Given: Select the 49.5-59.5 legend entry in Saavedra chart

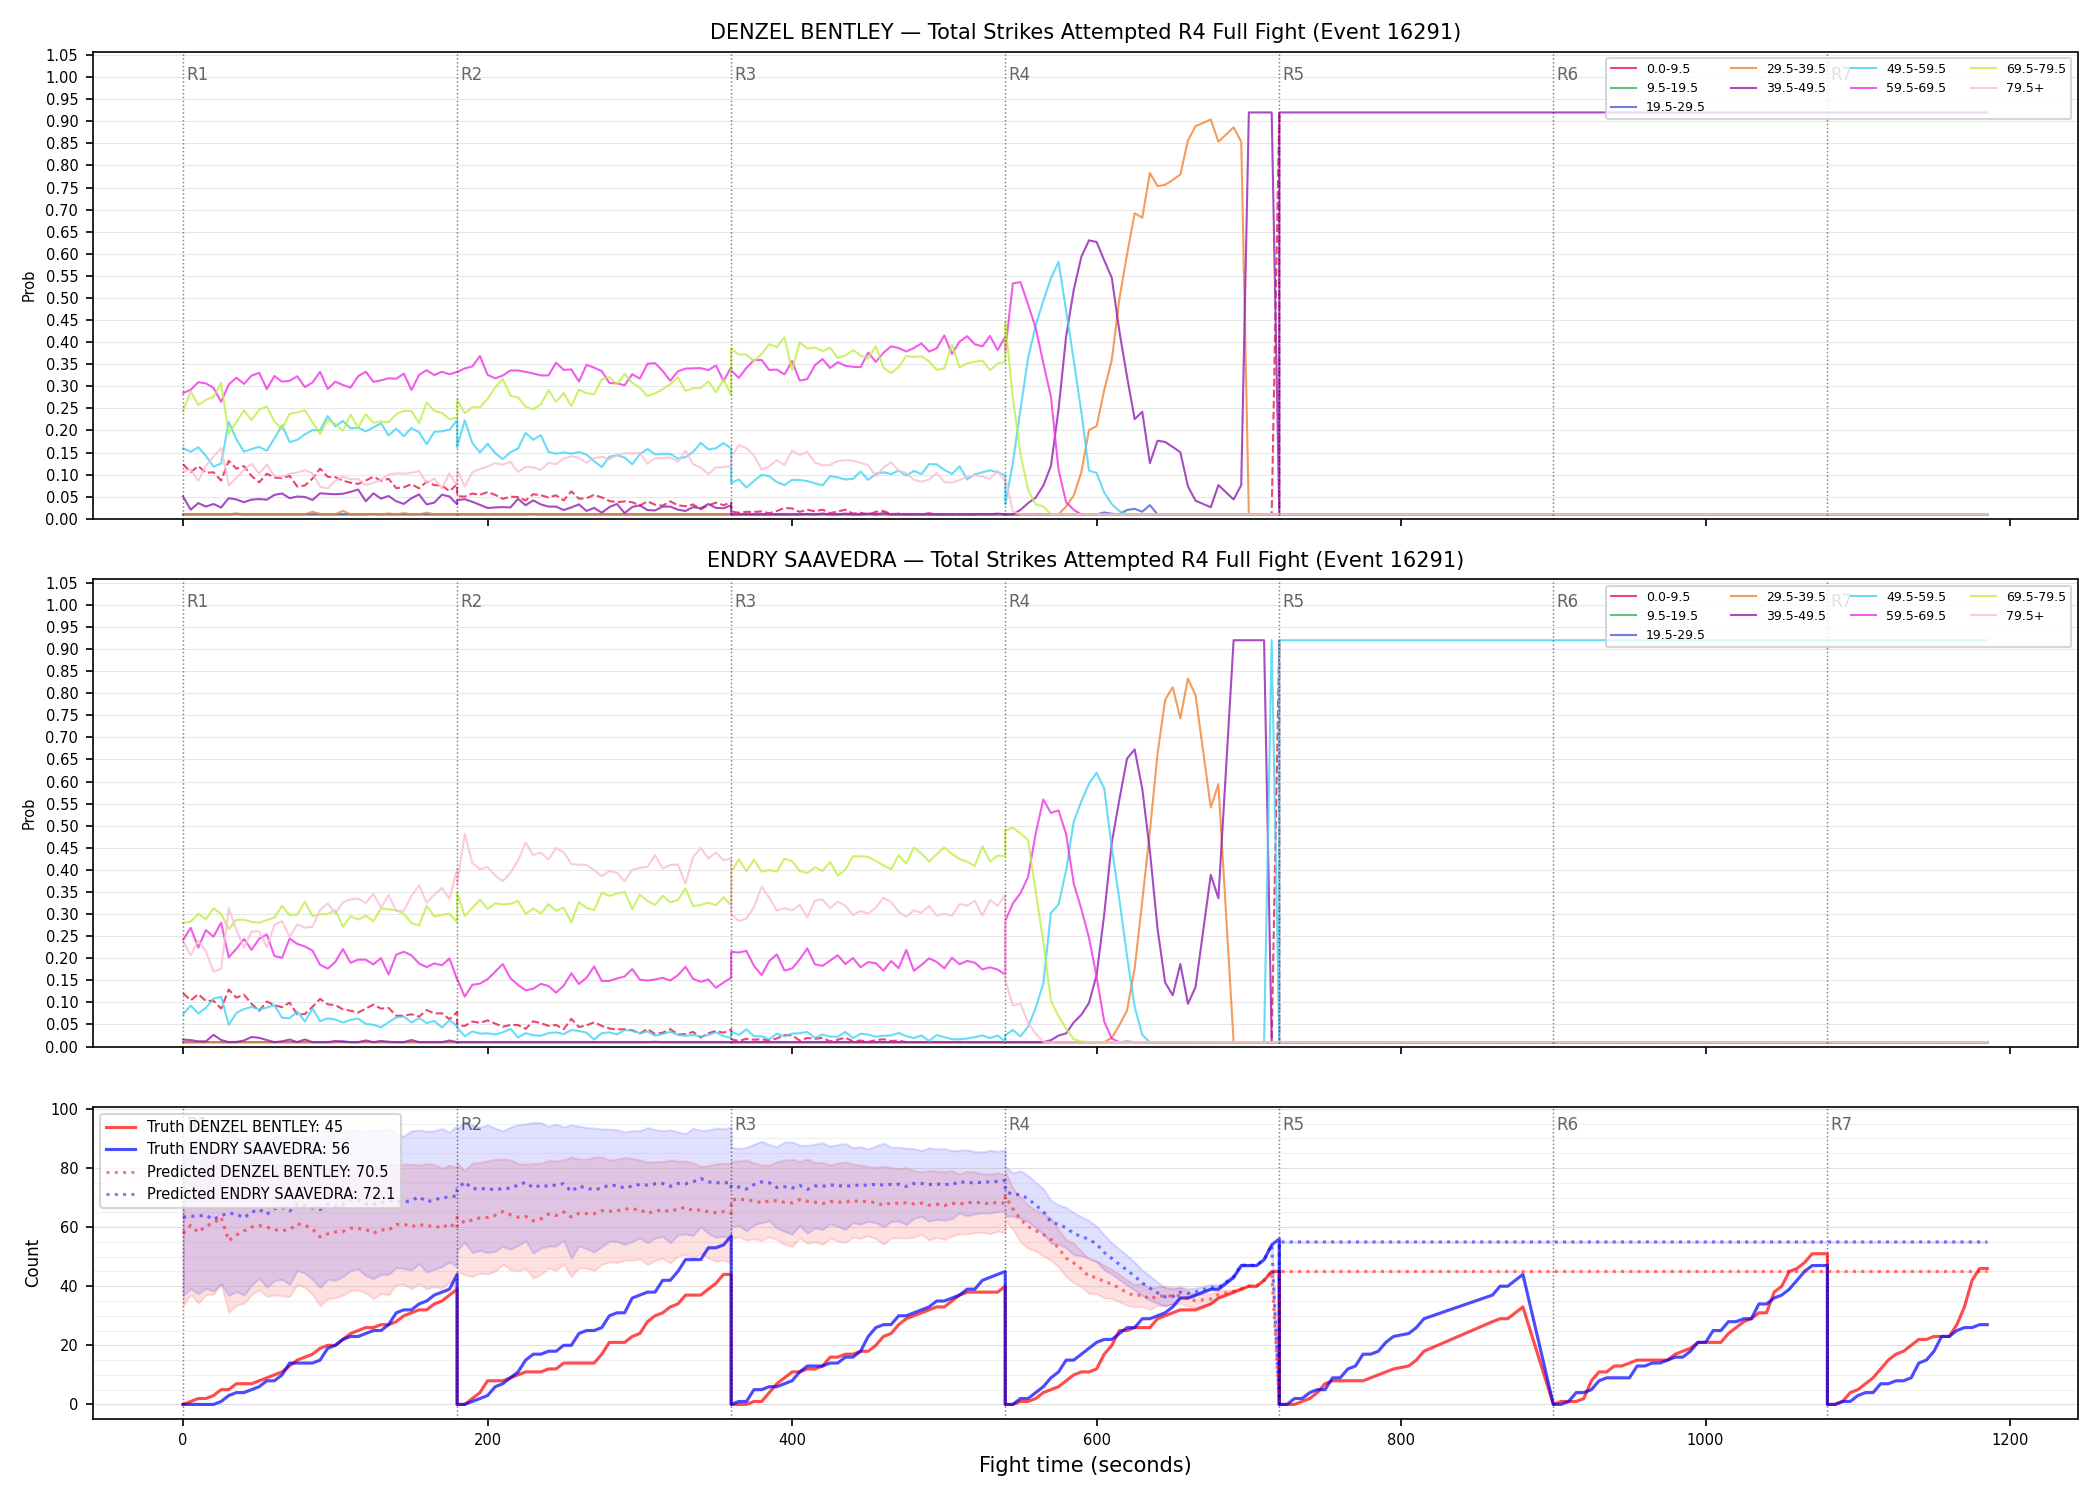Looking at the screenshot, I should point(1898,597).
